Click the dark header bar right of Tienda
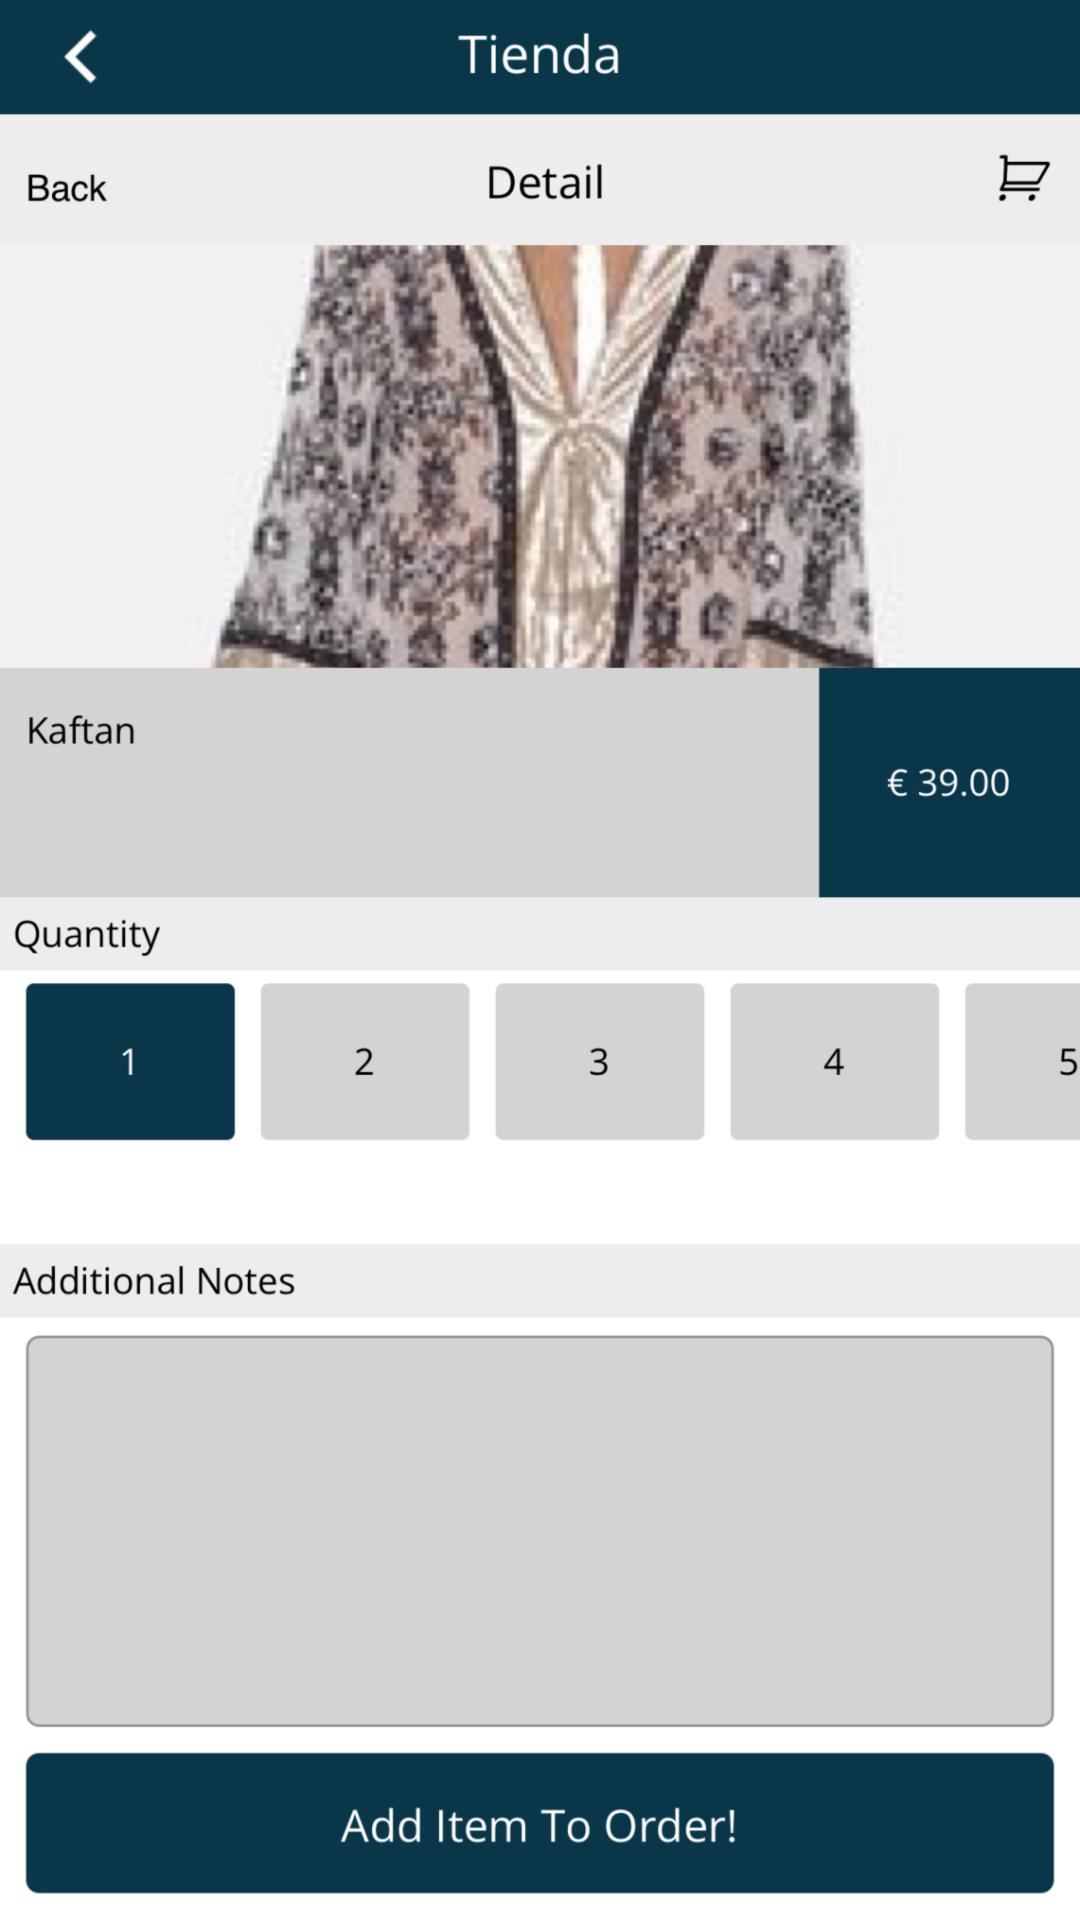This screenshot has width=1080, height=1920. (x=850, y=56)
